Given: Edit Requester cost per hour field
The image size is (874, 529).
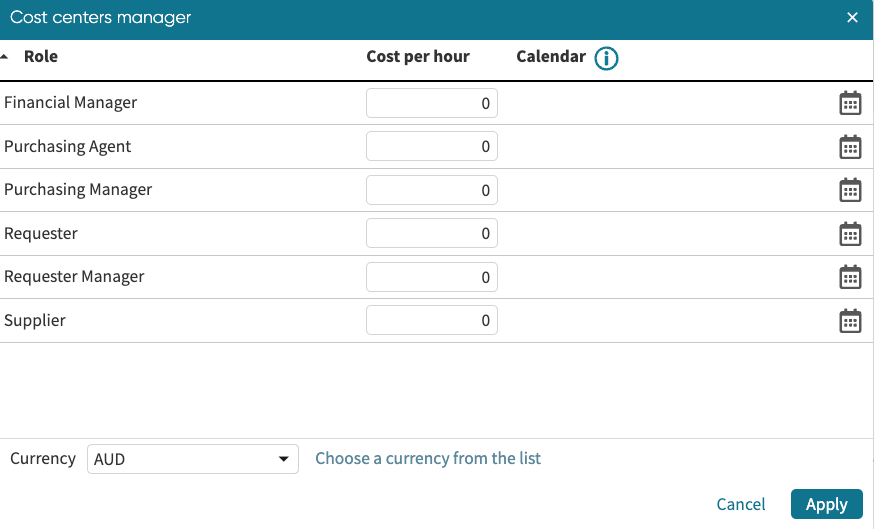Looking at the screenshot, I should [x=432, y=234].
